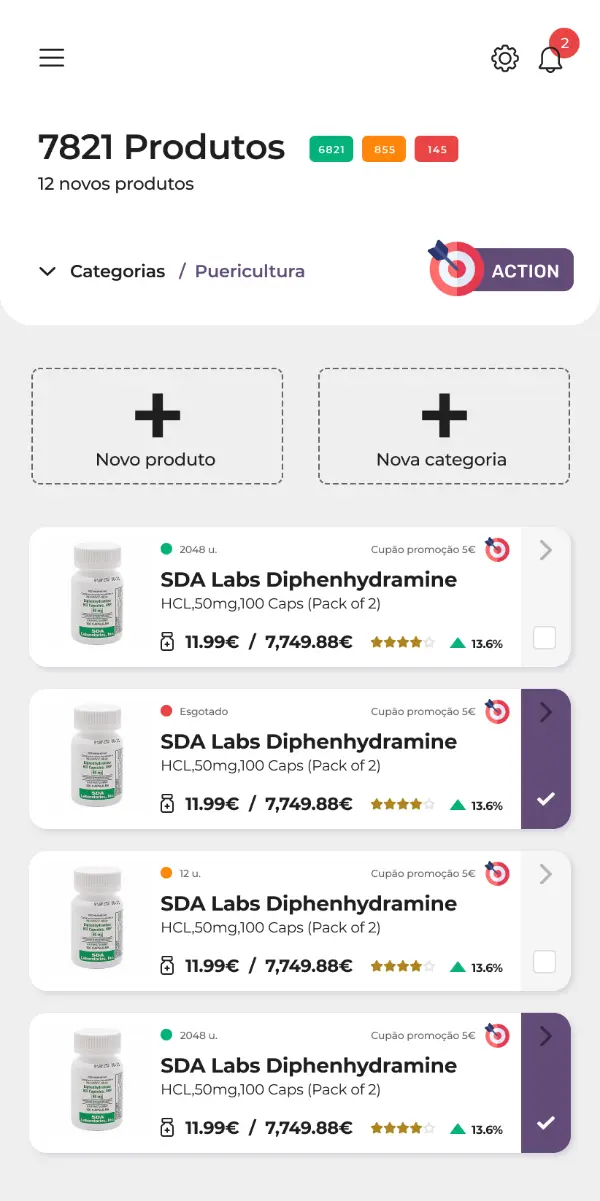Click the plus icon for Novo produto

click(x=157, y=415)
